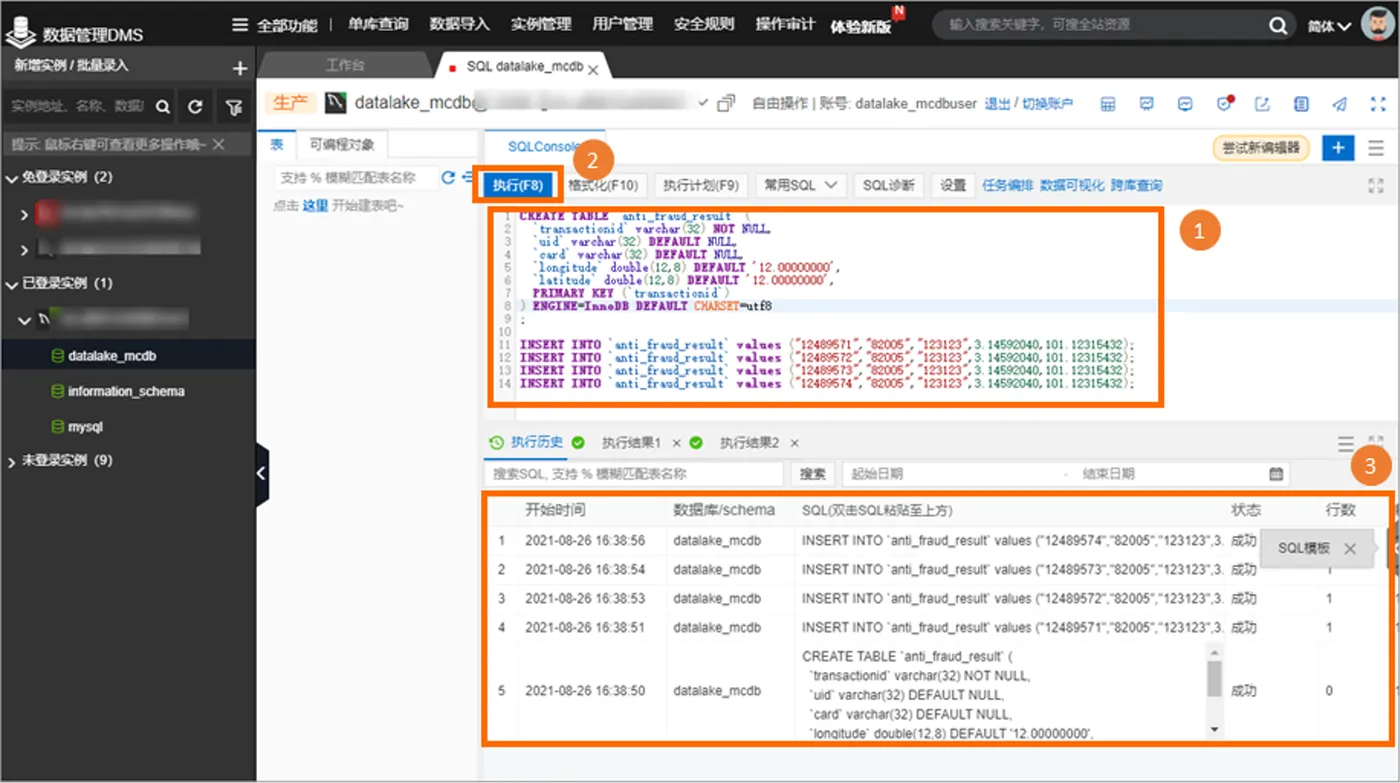The image size is (1400, 783).
Task: Open the 常用SQL dropdown
Action: [801, 185]
